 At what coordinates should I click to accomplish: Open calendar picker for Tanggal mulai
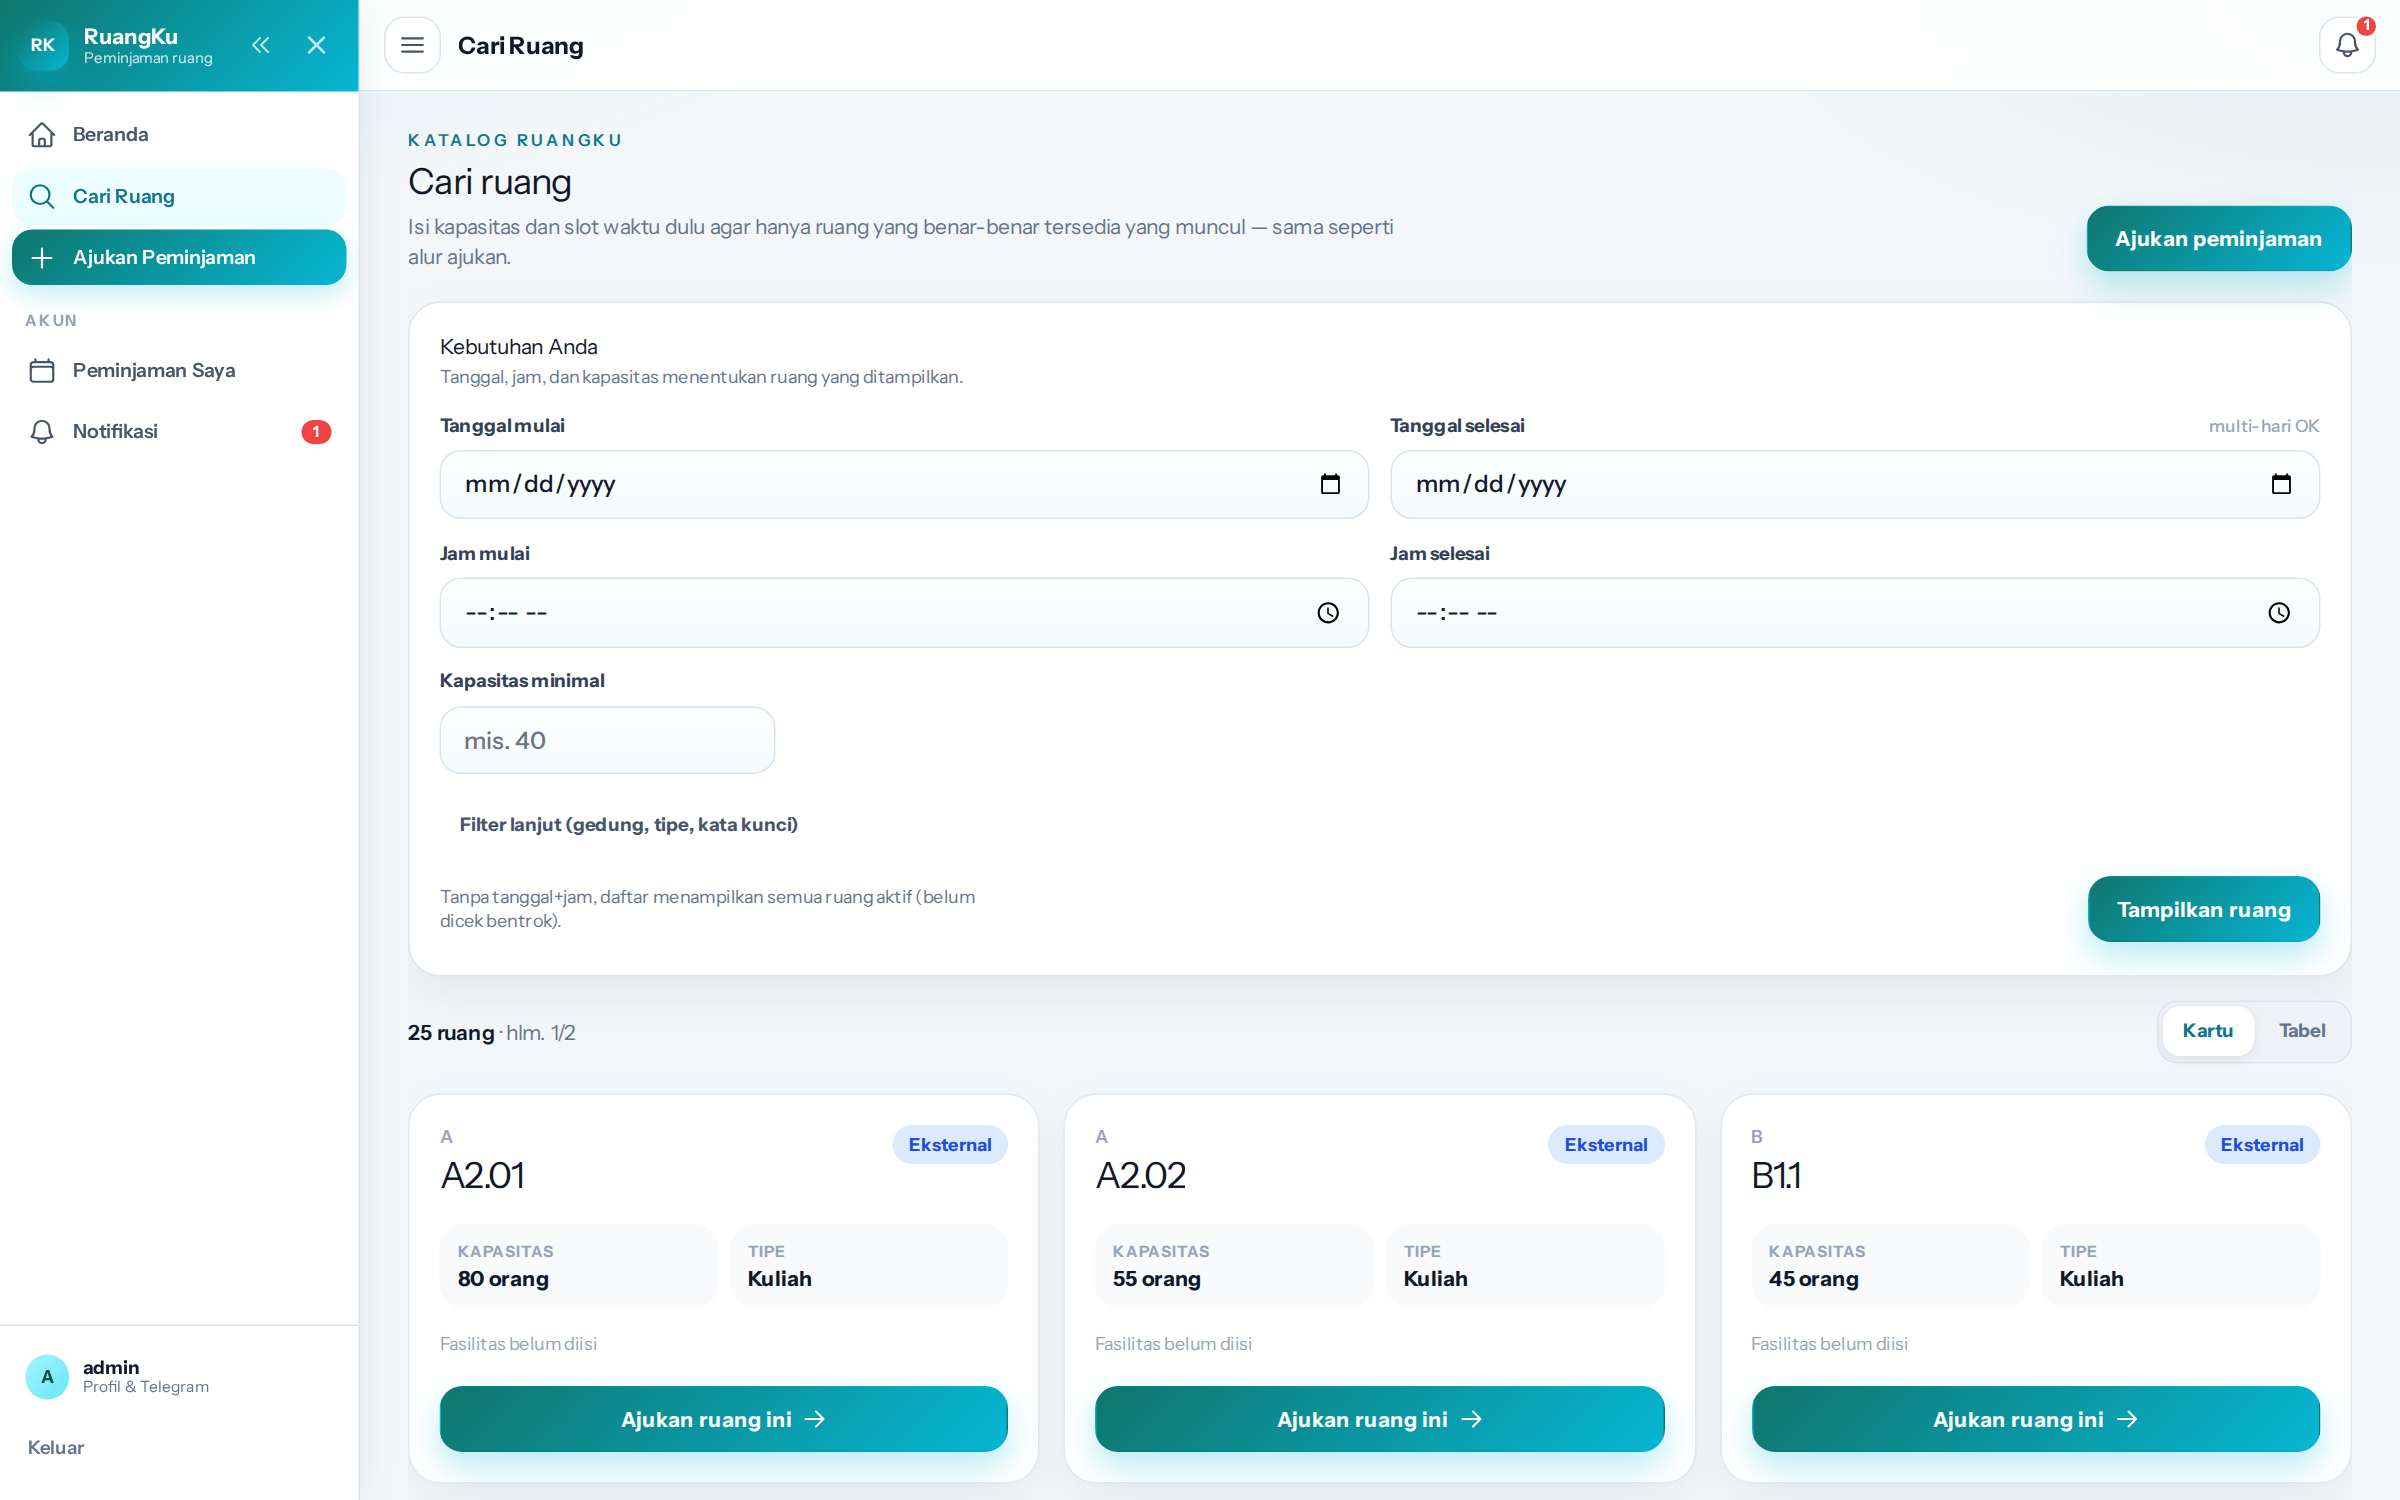point(1329,484)
